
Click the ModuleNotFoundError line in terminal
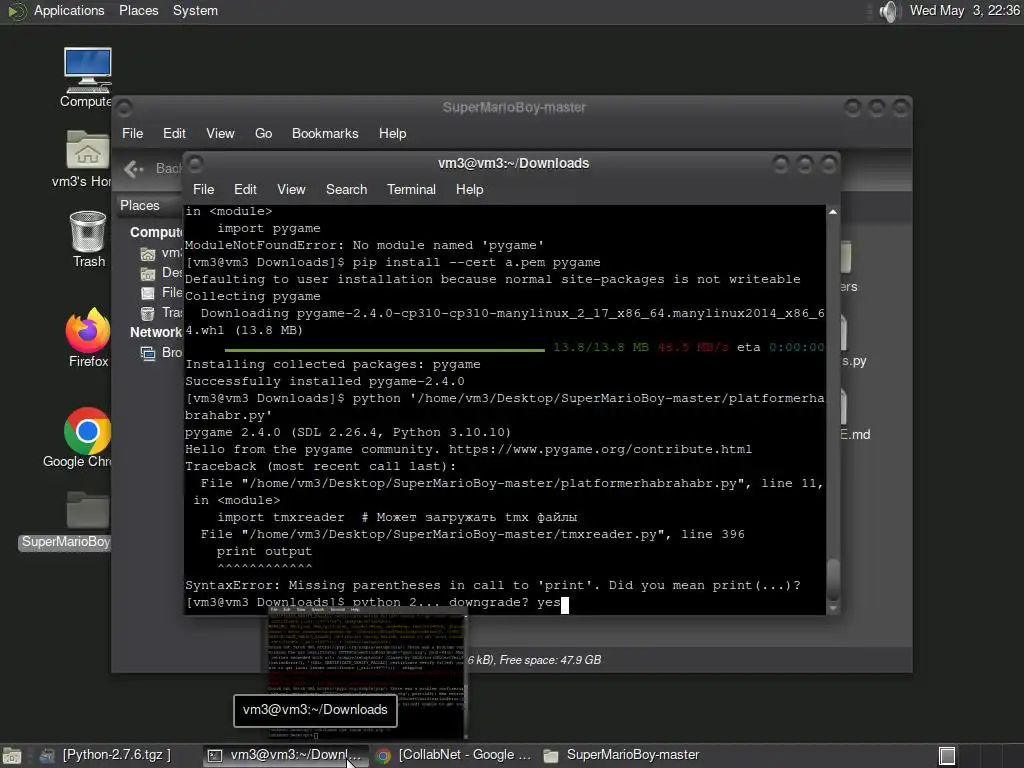click(364, 246)
